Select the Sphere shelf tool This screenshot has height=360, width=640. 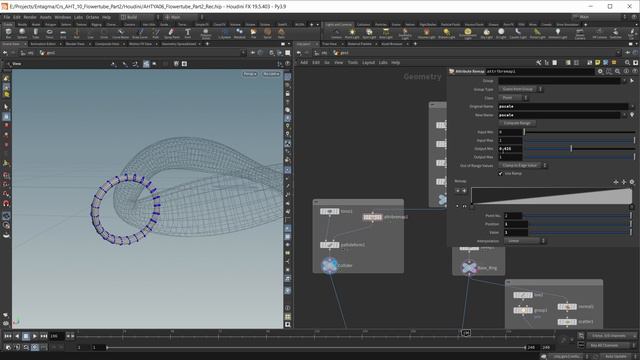tap(22, 33)
